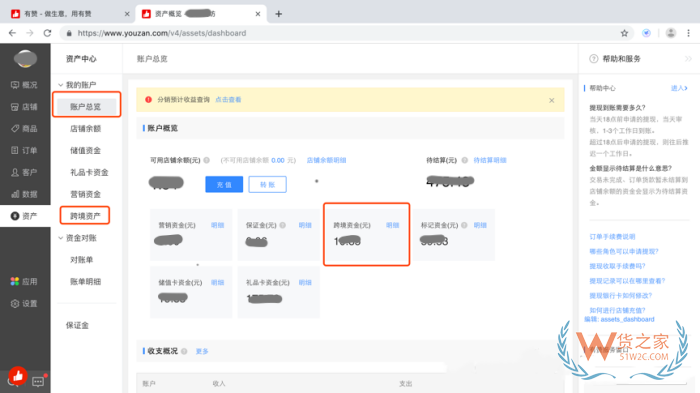Open the 提现收取手续费吗? help link
Screen dimensions: 700x393
click(x=617, y=266)
